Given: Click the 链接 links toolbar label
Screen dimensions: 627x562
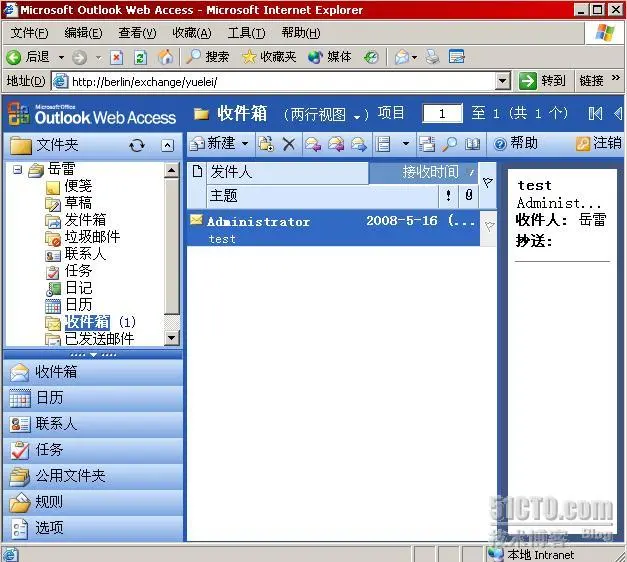Looking at the screenshot, I should [x=591, y=81].
